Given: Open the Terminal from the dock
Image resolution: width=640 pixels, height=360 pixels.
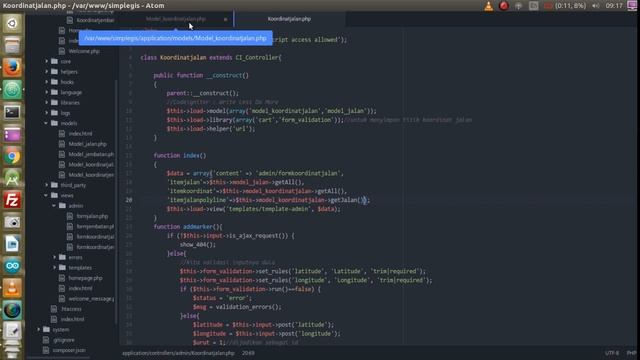Looking at the screenshot, I should point(12,111).
